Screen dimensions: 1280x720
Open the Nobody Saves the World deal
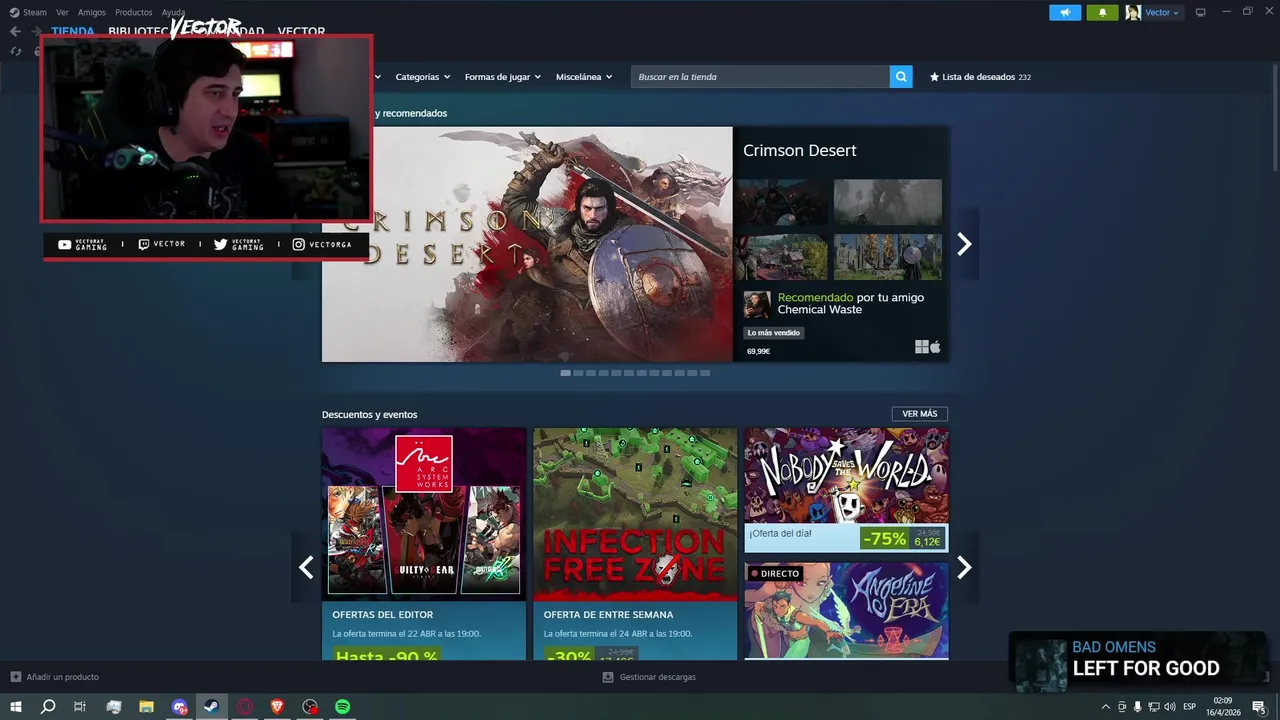click(846, 490)
